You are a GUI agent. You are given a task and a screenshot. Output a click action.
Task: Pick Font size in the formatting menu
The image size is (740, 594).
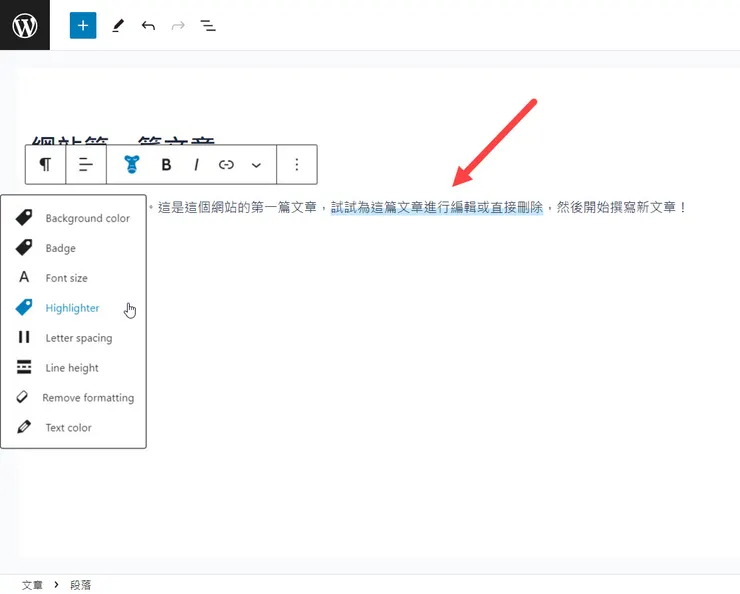point(74,278)
